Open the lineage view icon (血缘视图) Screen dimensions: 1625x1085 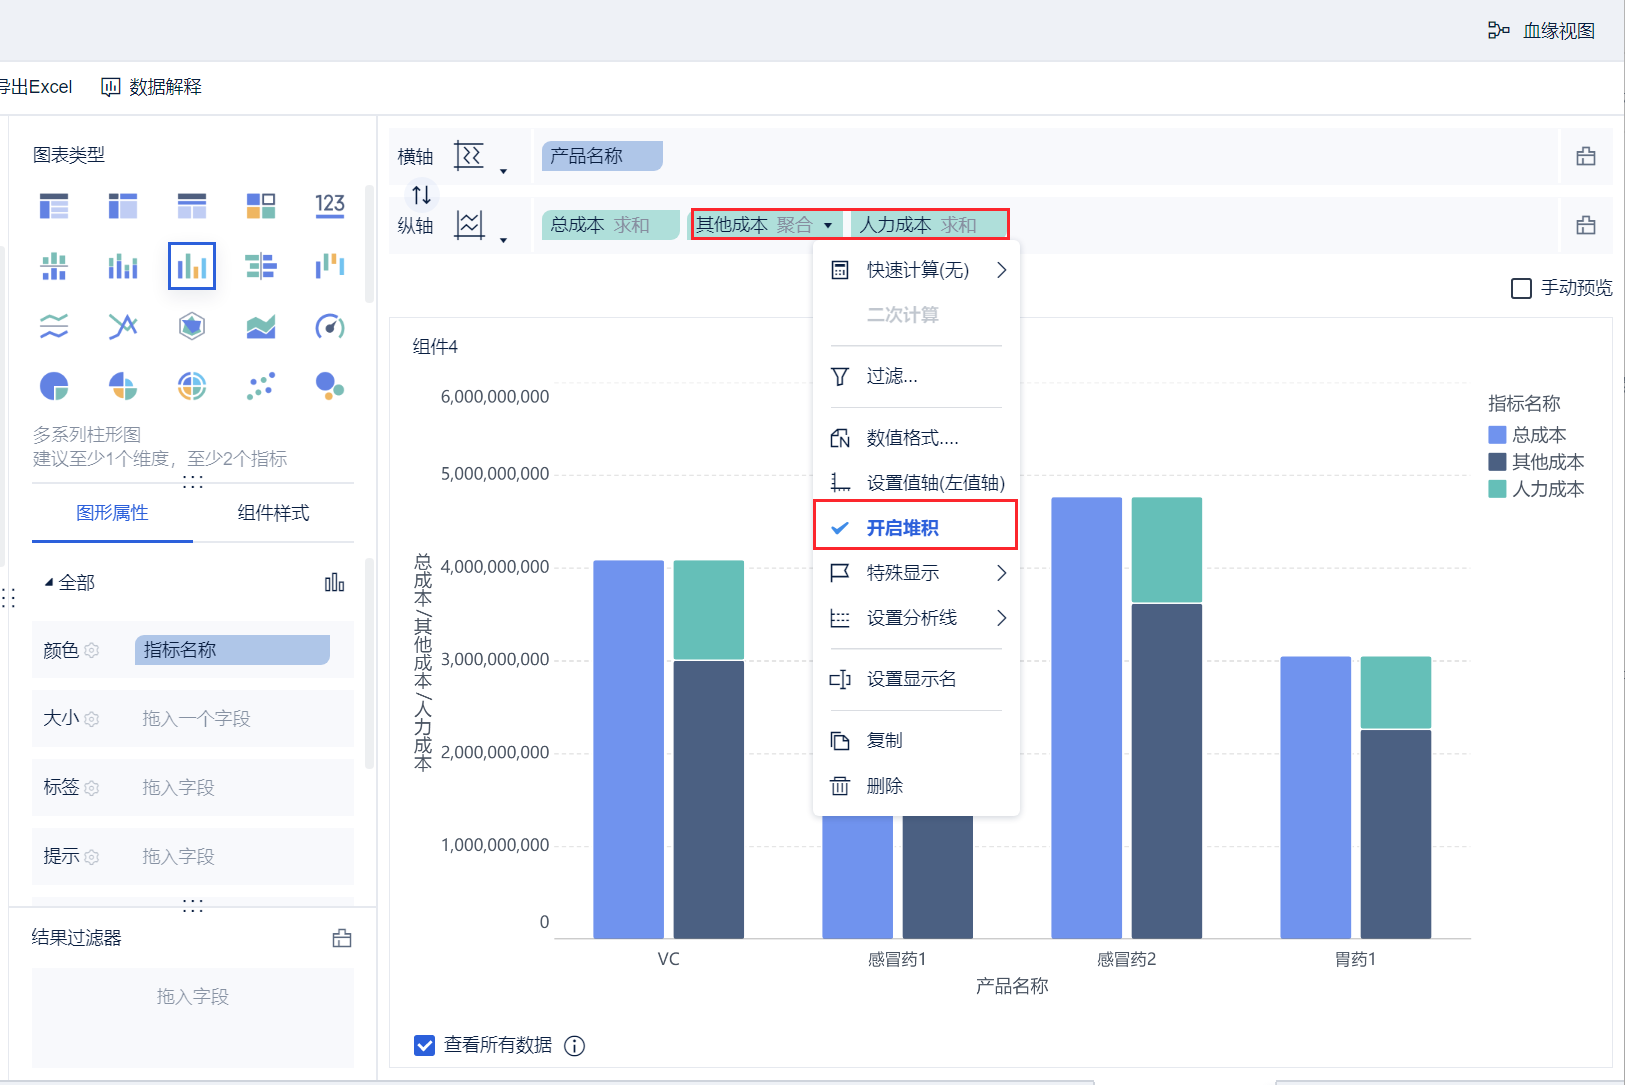[x=1498, y=31]
